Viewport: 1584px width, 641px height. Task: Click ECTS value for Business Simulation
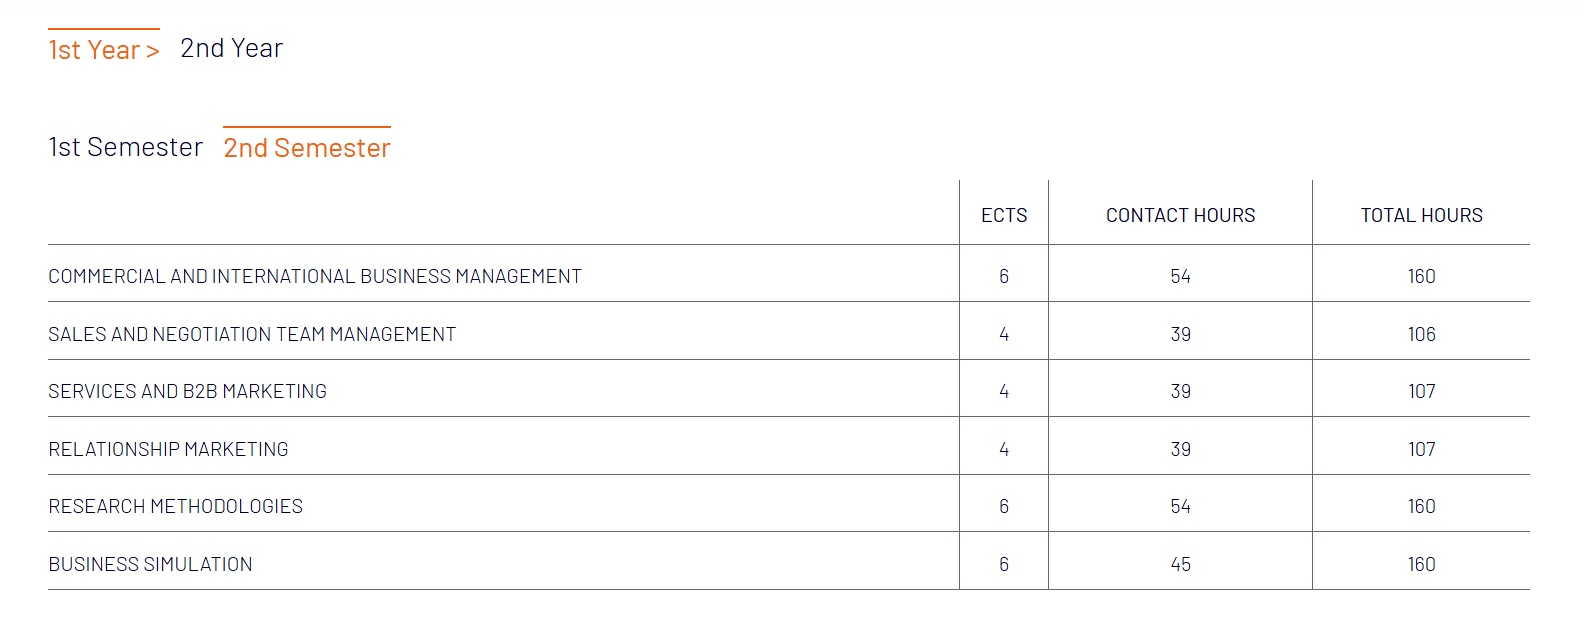[1004, 564]
